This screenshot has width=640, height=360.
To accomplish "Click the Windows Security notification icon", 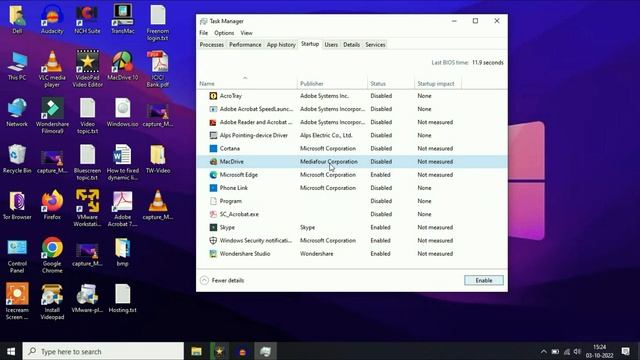I will [x=213, y=240].
